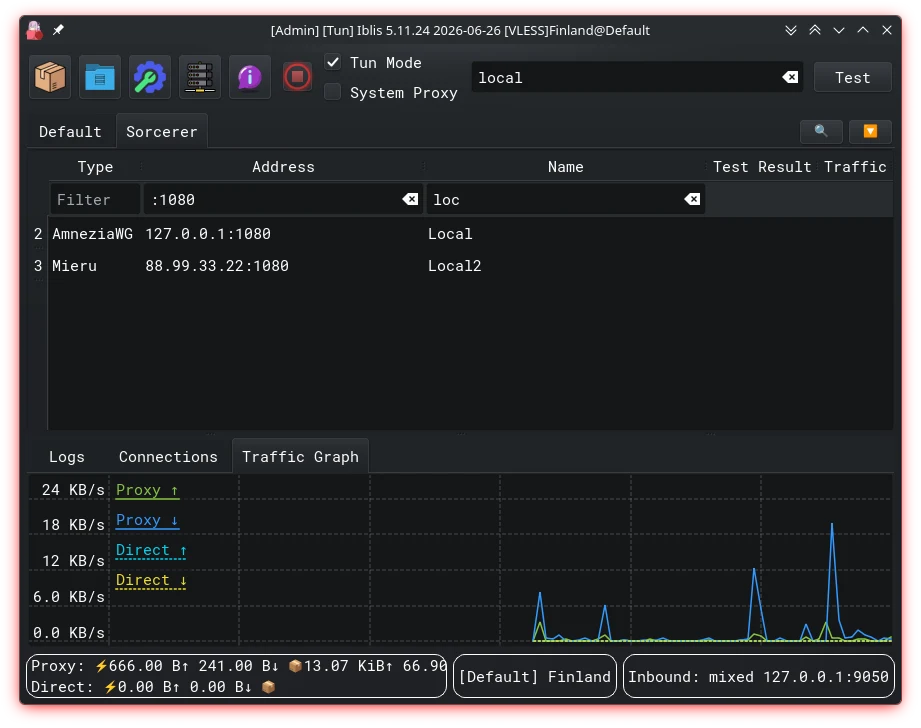
Task: Toggle Proxy upload graph legend
Action: [147, 490]
